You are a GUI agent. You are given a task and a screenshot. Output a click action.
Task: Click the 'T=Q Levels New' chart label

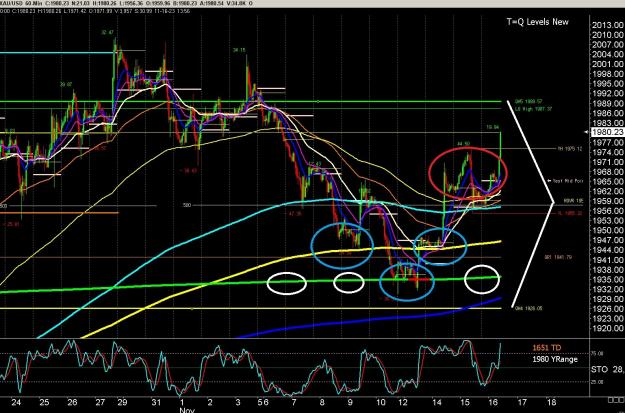pyautogui.click(x=537, y=22)
